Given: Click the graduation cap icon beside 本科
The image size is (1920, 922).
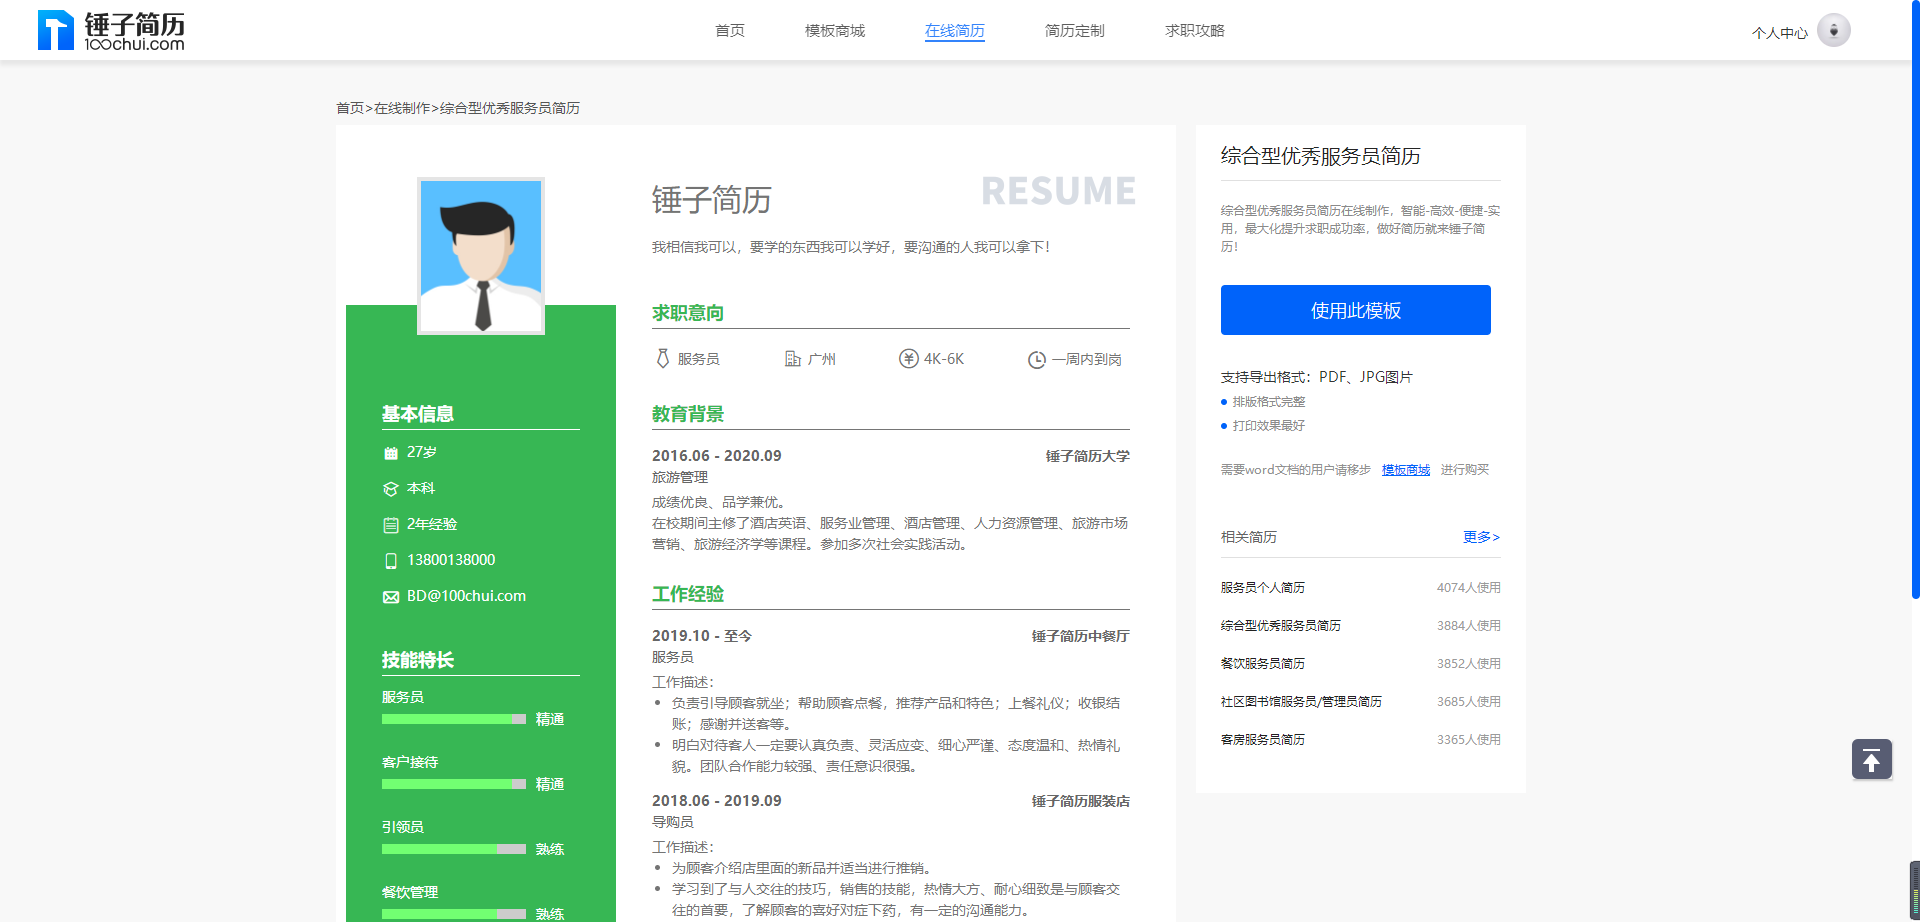Looking at the screenshot, I should pyautogui.click(x=391, y=489).
